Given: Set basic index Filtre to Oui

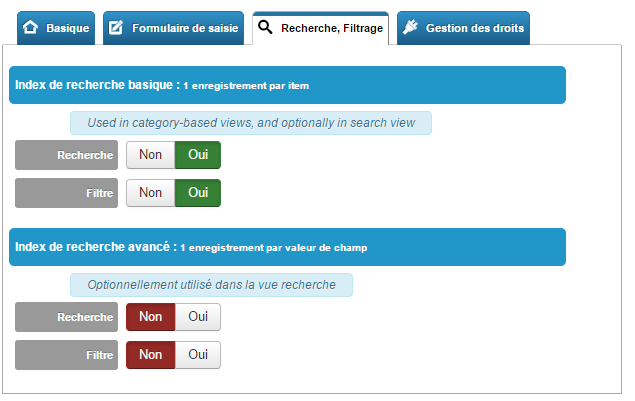Looking at the screenshot, I should point(198,193).
